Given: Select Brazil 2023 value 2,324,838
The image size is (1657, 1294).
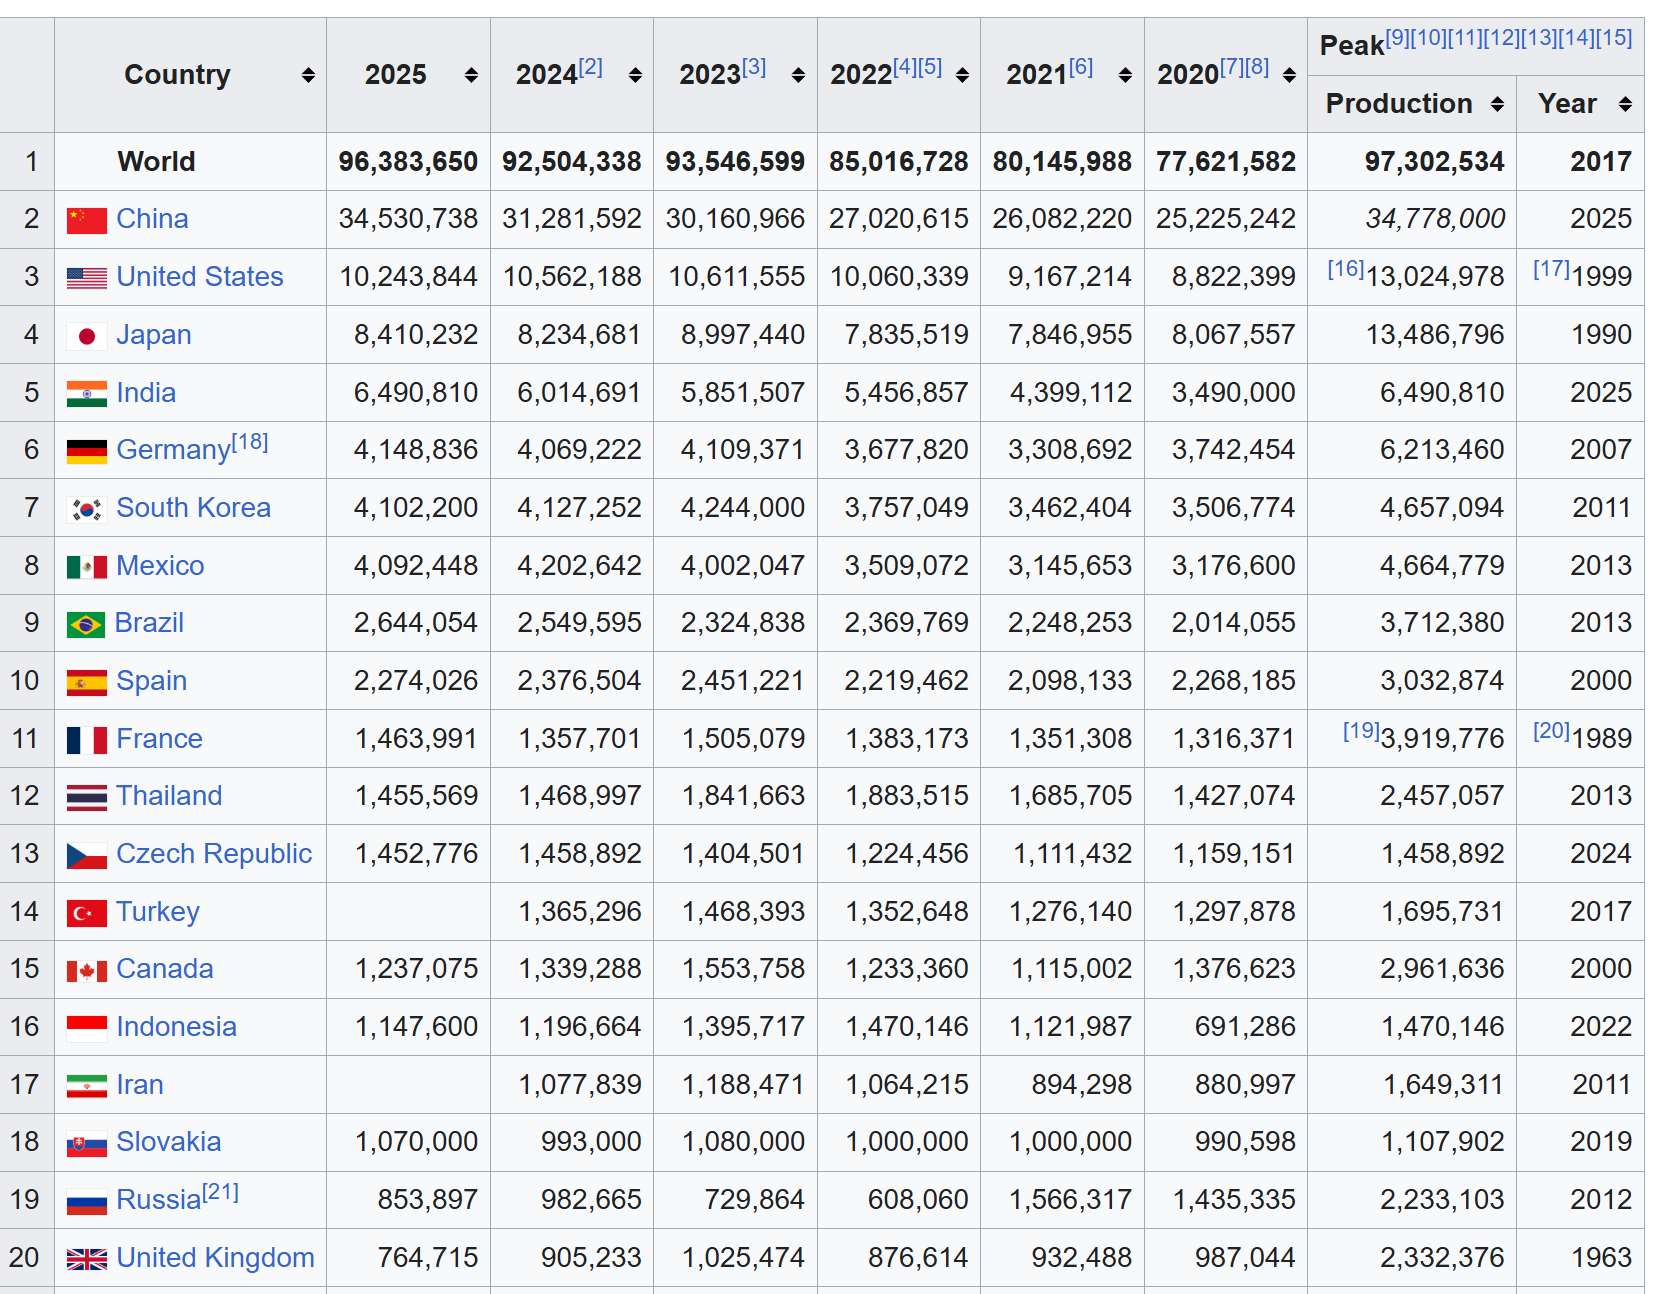Looking at the screenshot, I should (743, 623).
